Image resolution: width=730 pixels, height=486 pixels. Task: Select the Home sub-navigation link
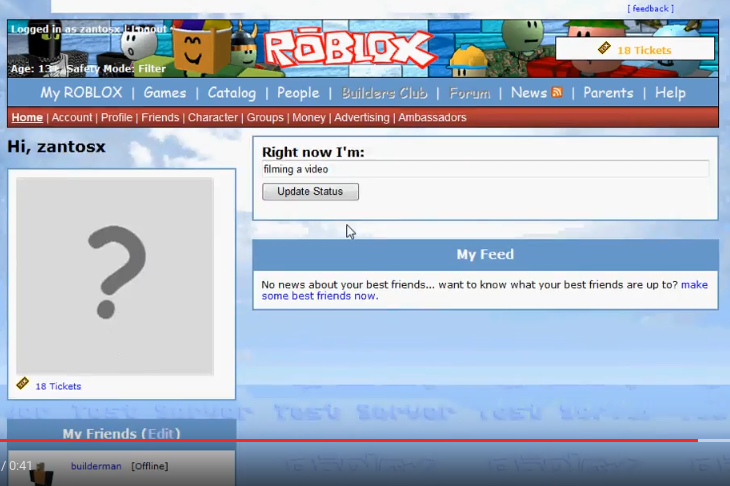27,117
